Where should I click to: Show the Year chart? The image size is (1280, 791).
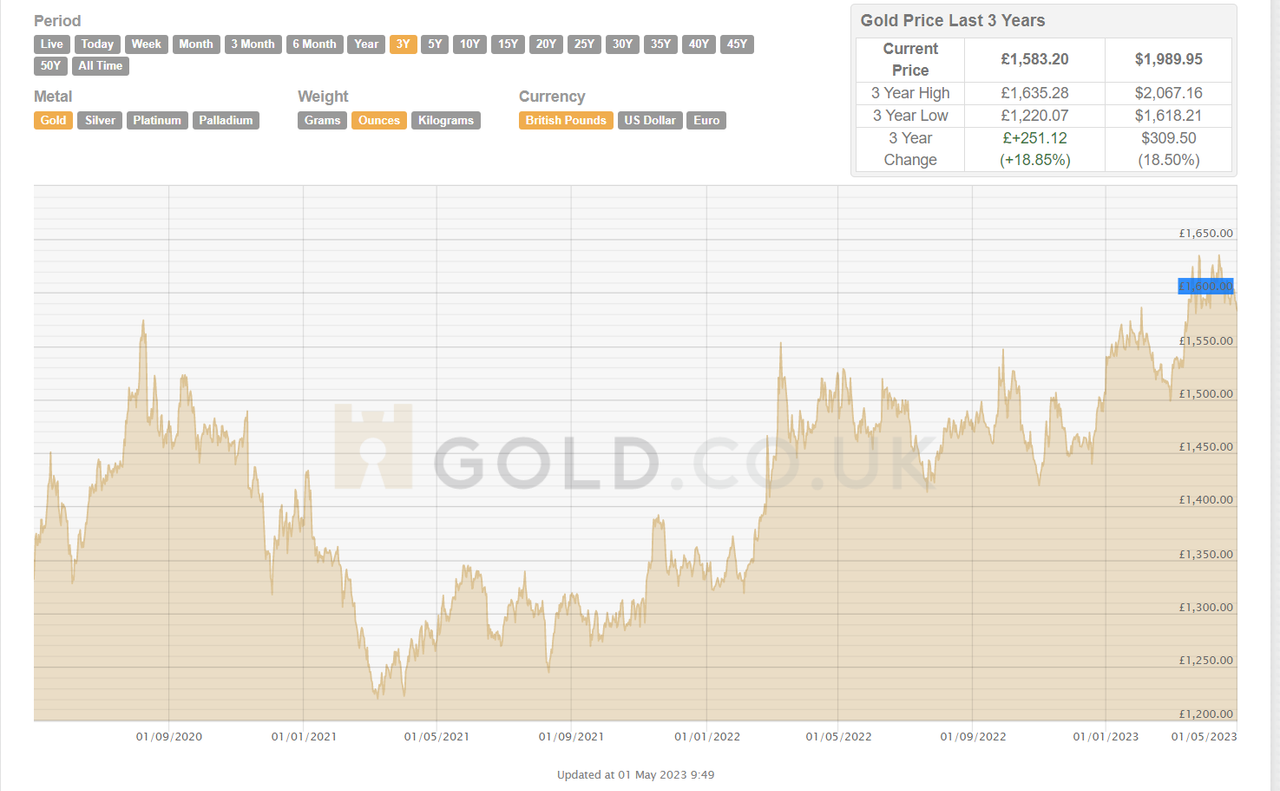(x=366, y=44)
